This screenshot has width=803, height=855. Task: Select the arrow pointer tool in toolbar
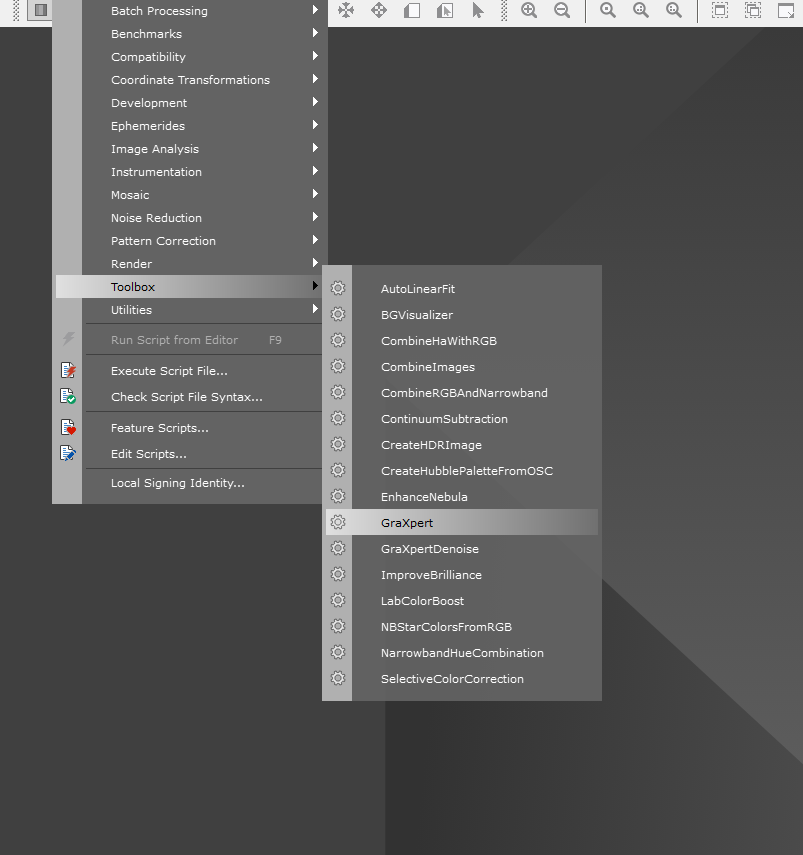pyautogui.click(x=478, y=10)
